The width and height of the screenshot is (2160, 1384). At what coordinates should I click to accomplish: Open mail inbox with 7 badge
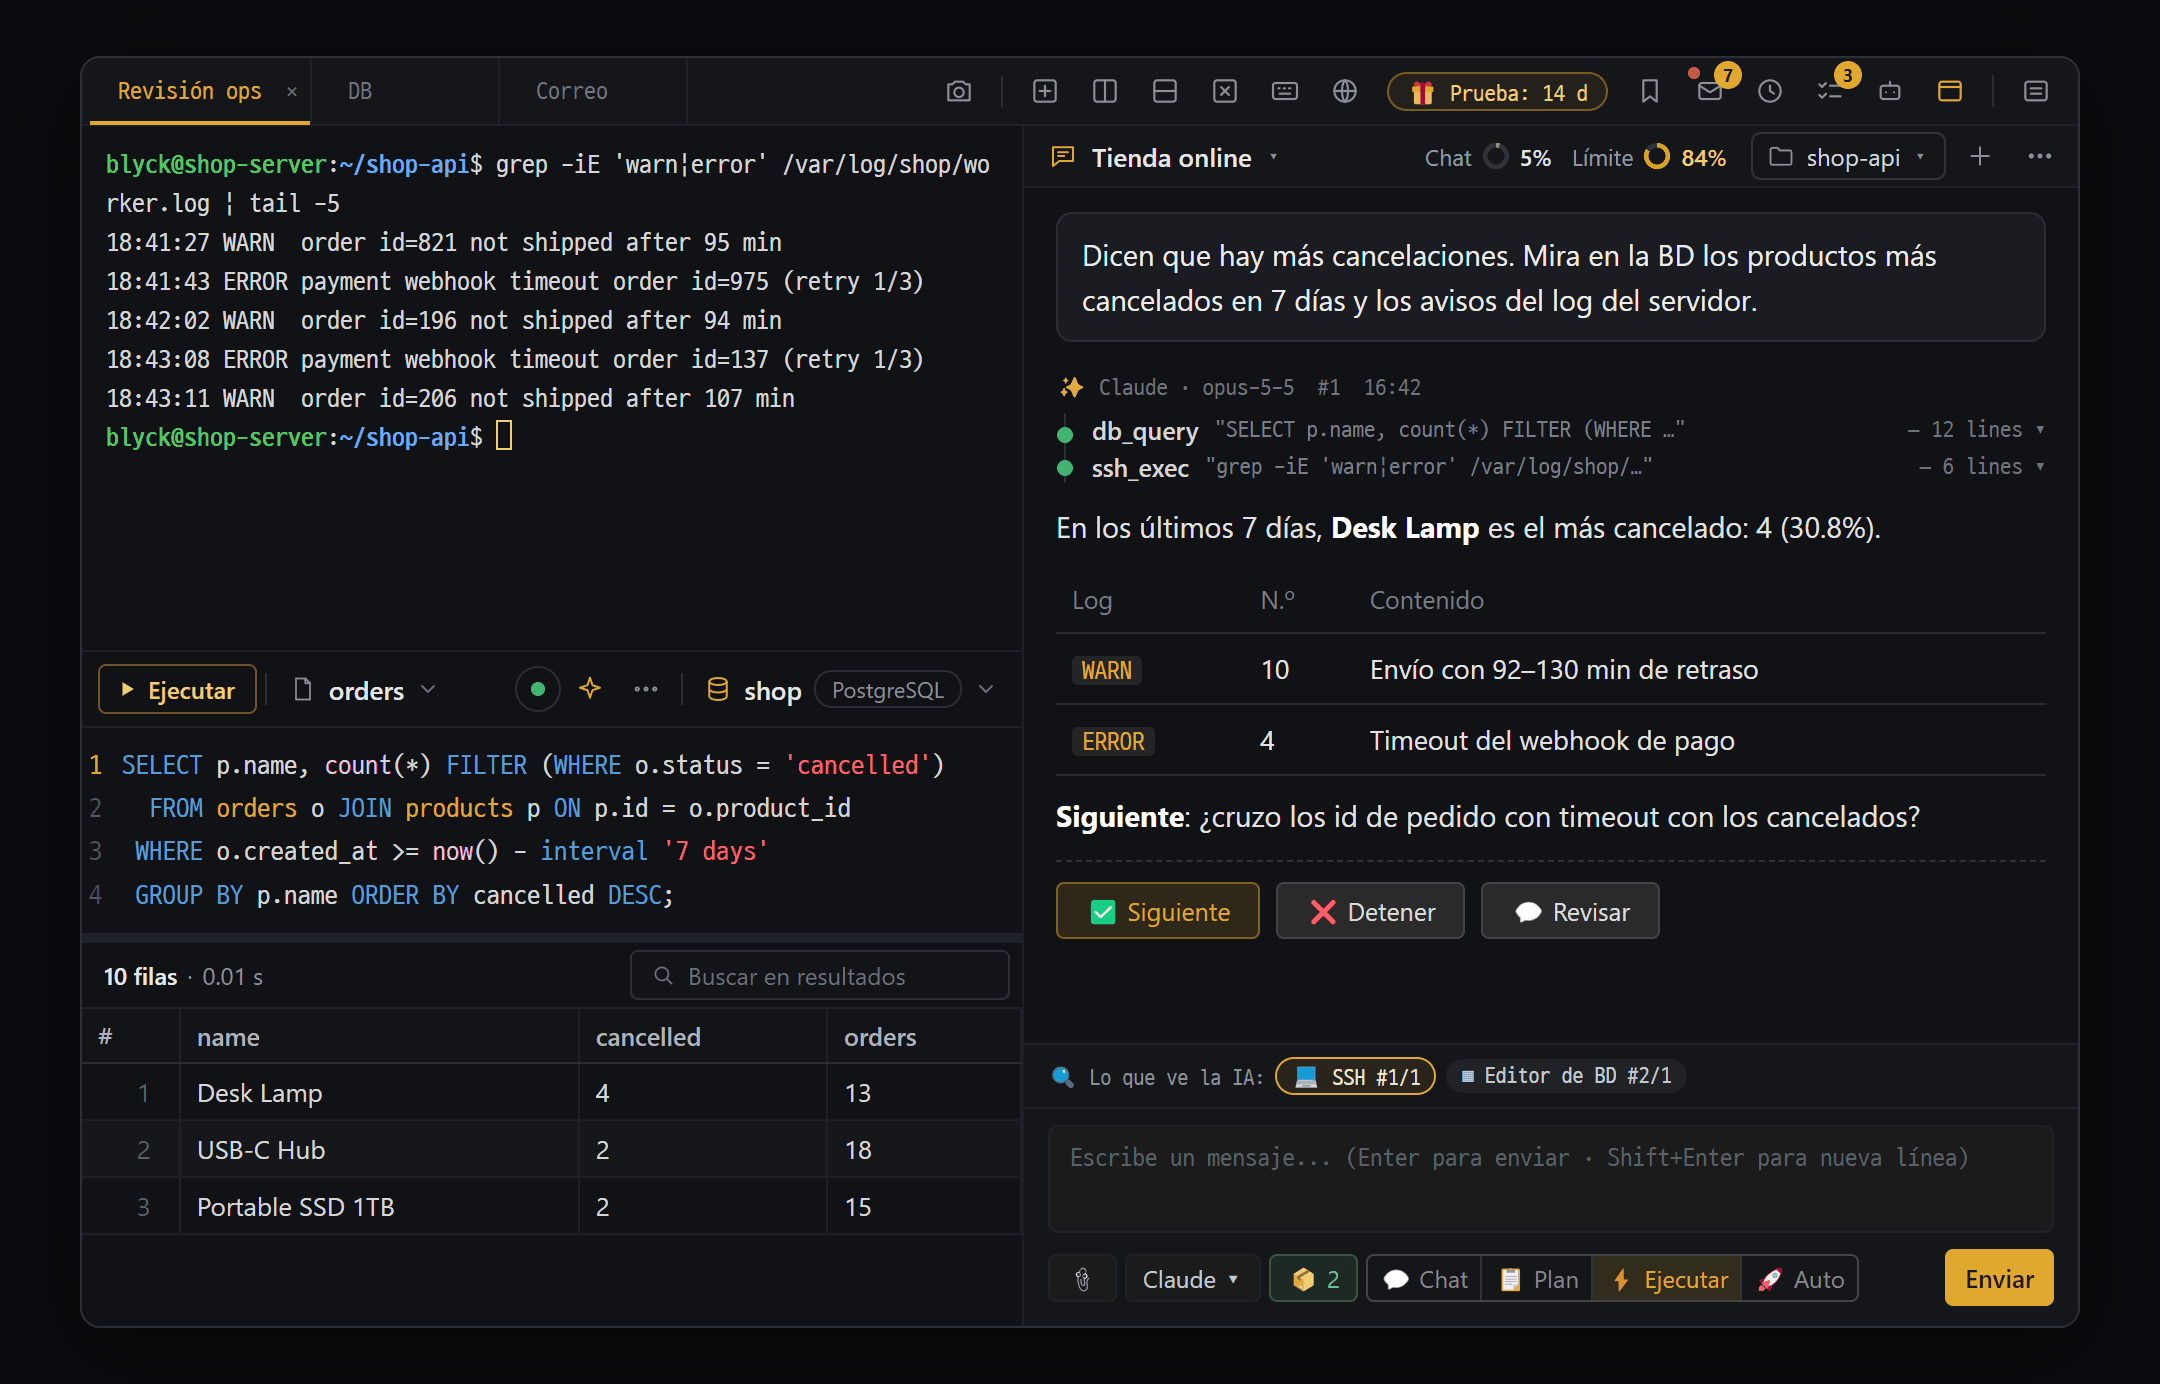coord(1710,92)
